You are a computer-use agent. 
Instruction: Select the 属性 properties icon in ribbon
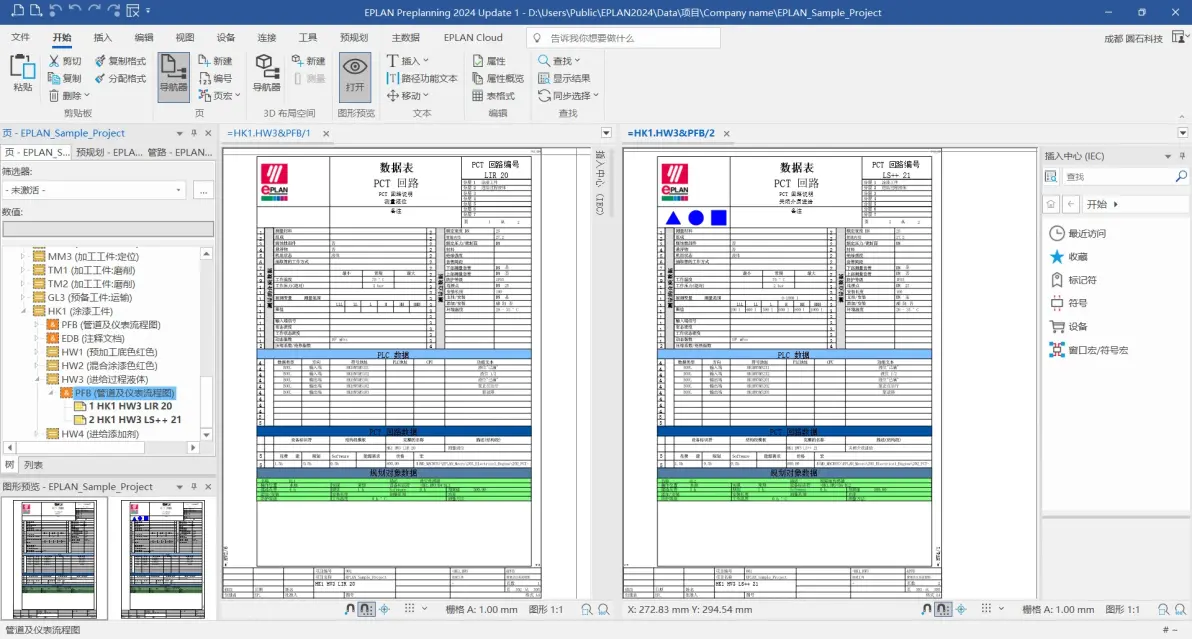point(478,61)
